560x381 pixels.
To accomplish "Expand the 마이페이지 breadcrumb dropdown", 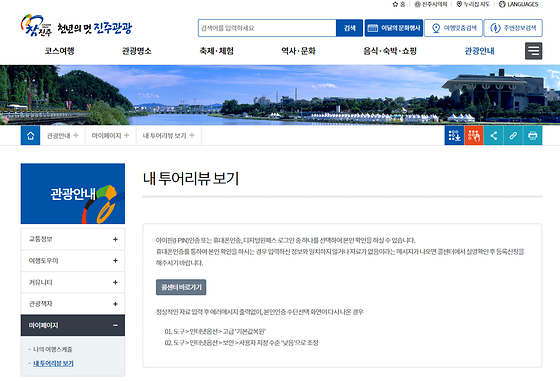I will coord(110,135).
